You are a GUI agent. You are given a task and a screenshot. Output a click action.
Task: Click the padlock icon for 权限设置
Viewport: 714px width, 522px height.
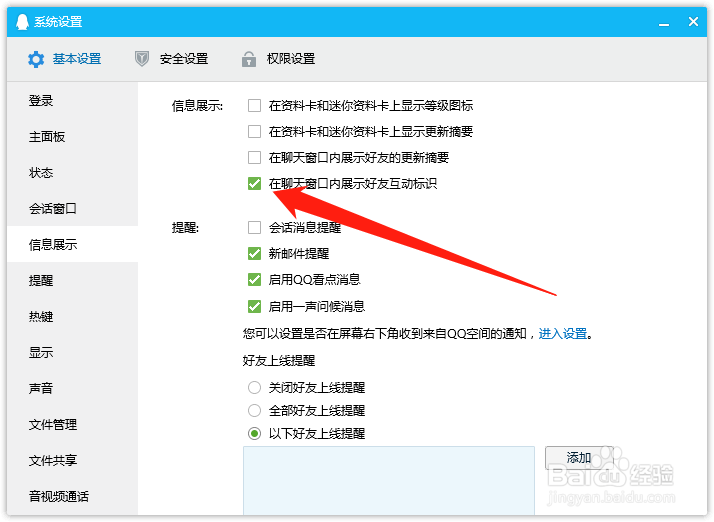(x=249, y=59)
